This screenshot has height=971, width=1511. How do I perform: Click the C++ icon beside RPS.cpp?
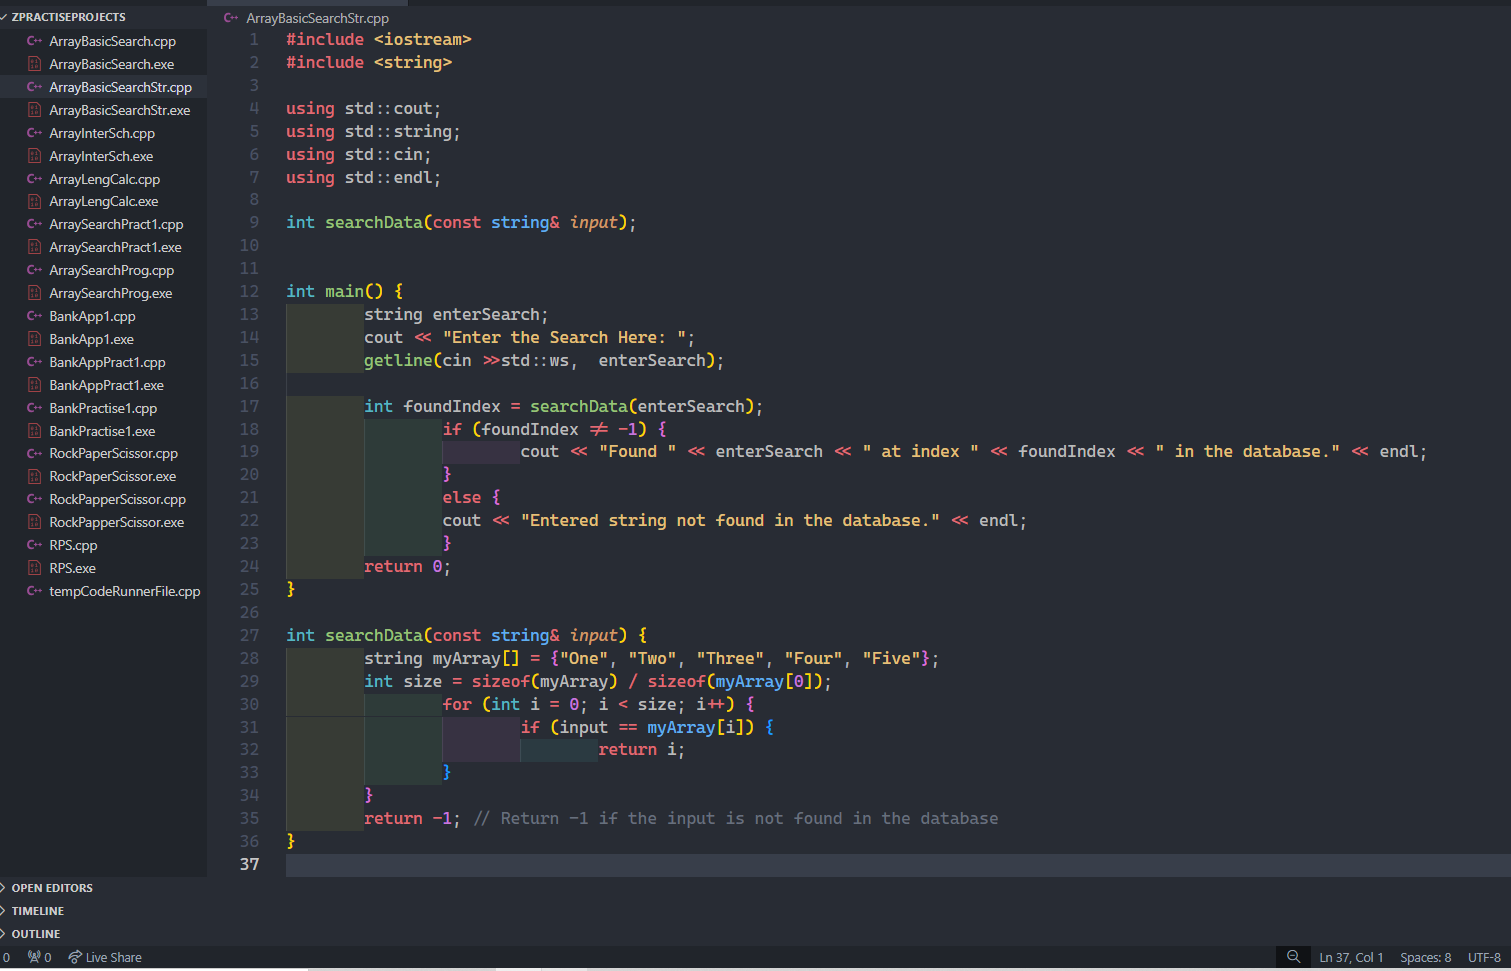[x=34, y=545]
